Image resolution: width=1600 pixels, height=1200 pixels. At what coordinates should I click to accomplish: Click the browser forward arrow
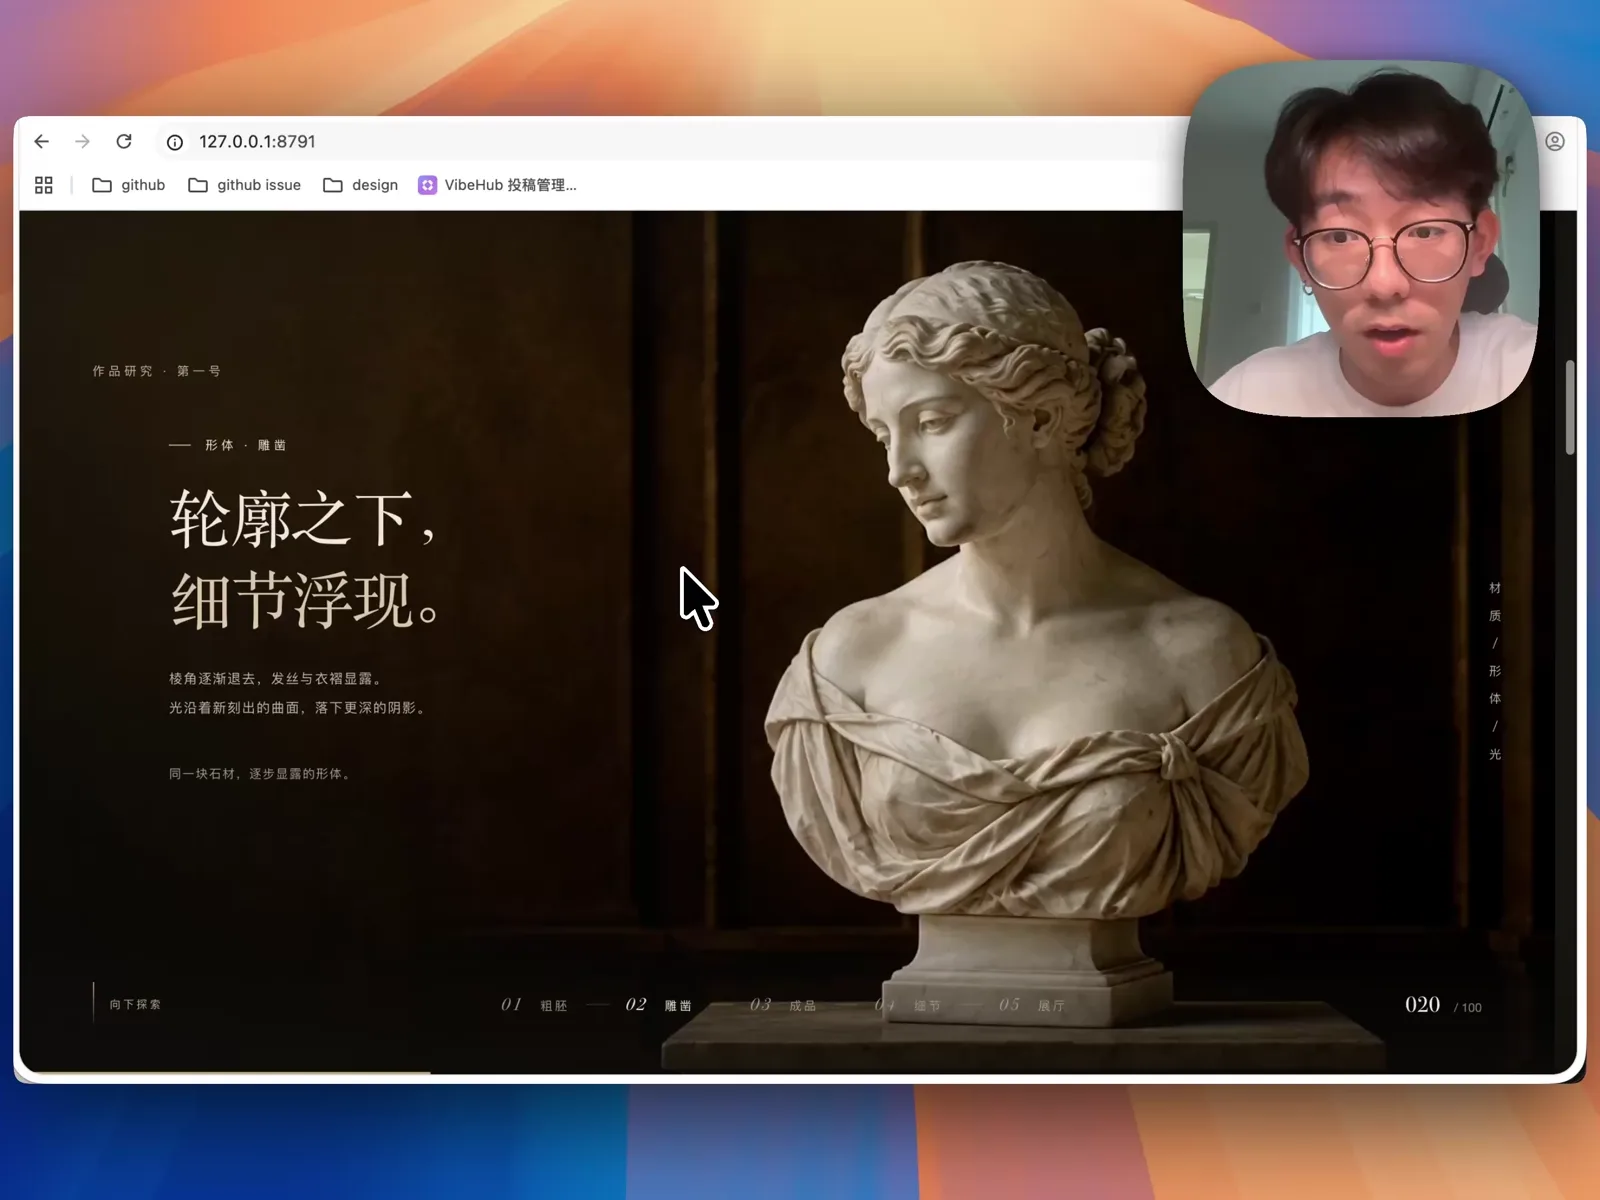83,142
